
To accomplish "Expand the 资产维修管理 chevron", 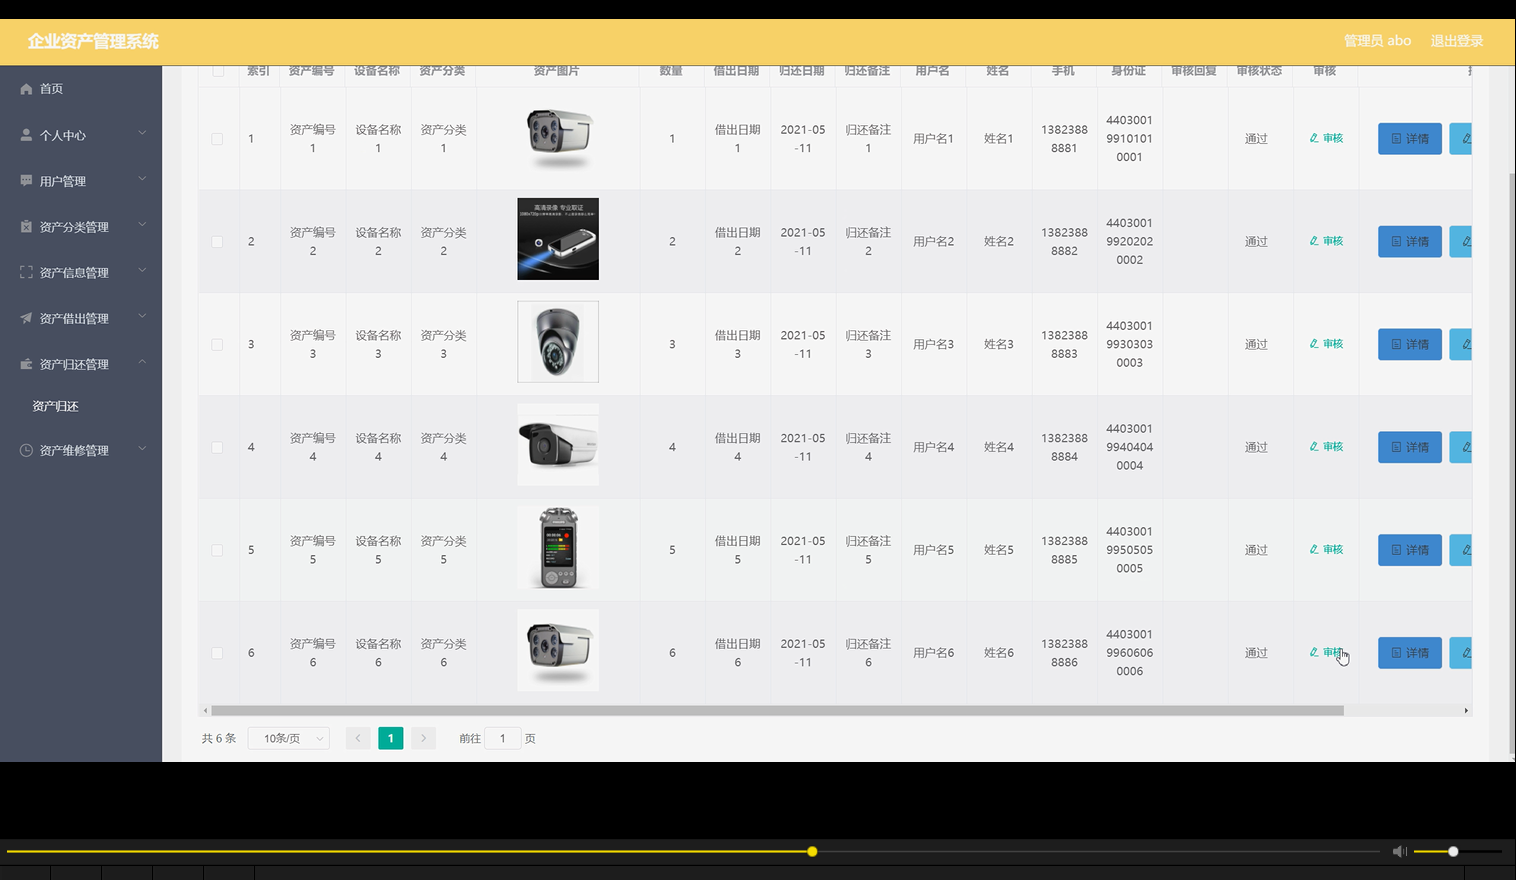I will [142, 448].
